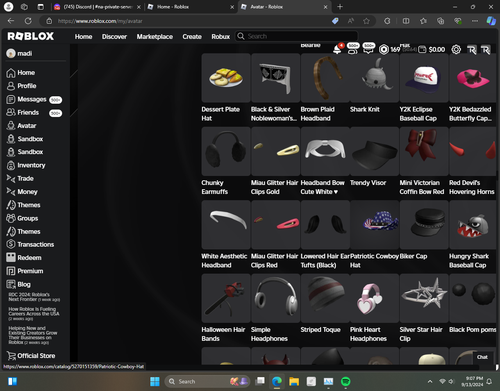Open the site information lock icon
The height and width of the screenshot is (391, 500).
49,21
